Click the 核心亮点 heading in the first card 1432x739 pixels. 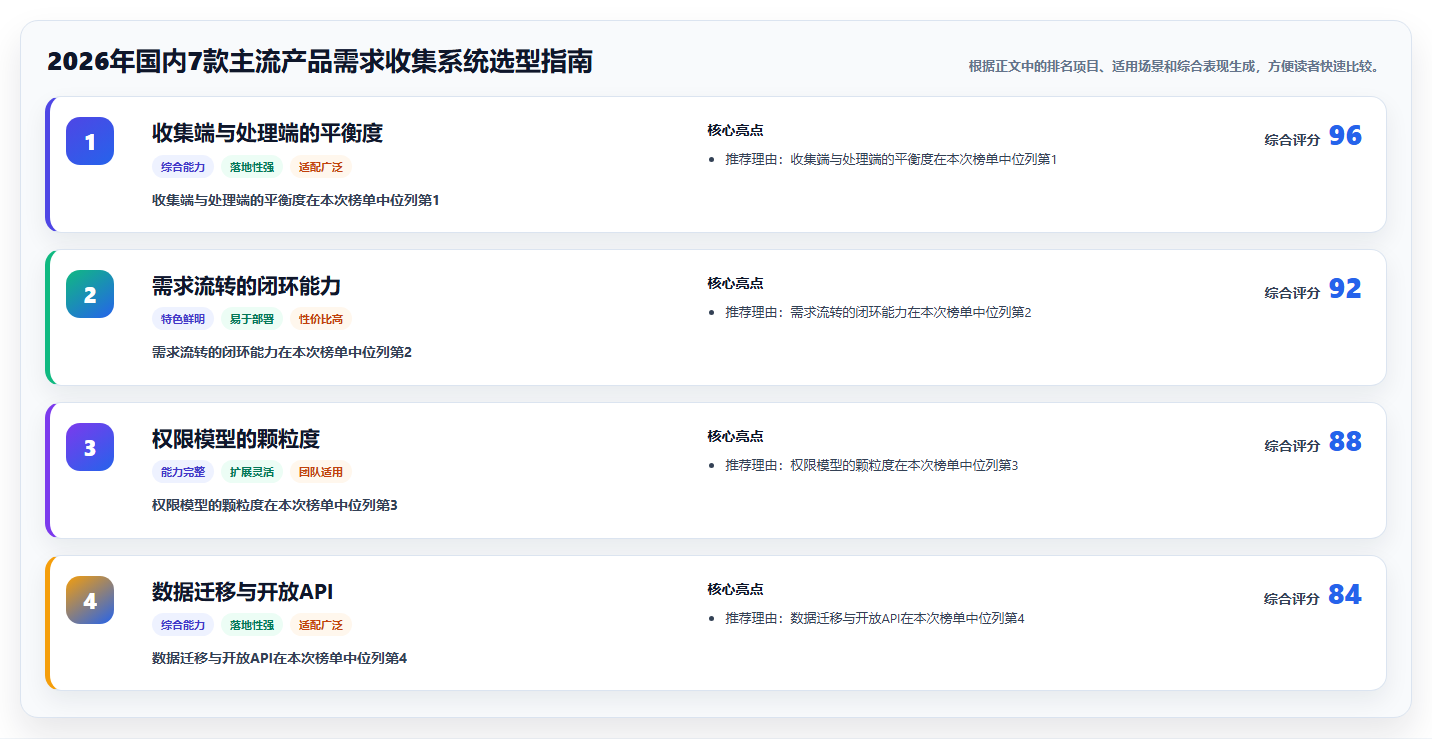click(735, 130)
